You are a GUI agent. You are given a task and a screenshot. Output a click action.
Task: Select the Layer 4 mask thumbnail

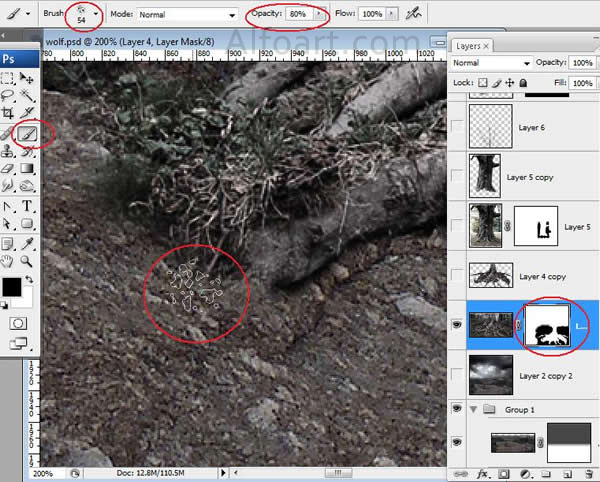pyautogui.click(x=547, y=326)
